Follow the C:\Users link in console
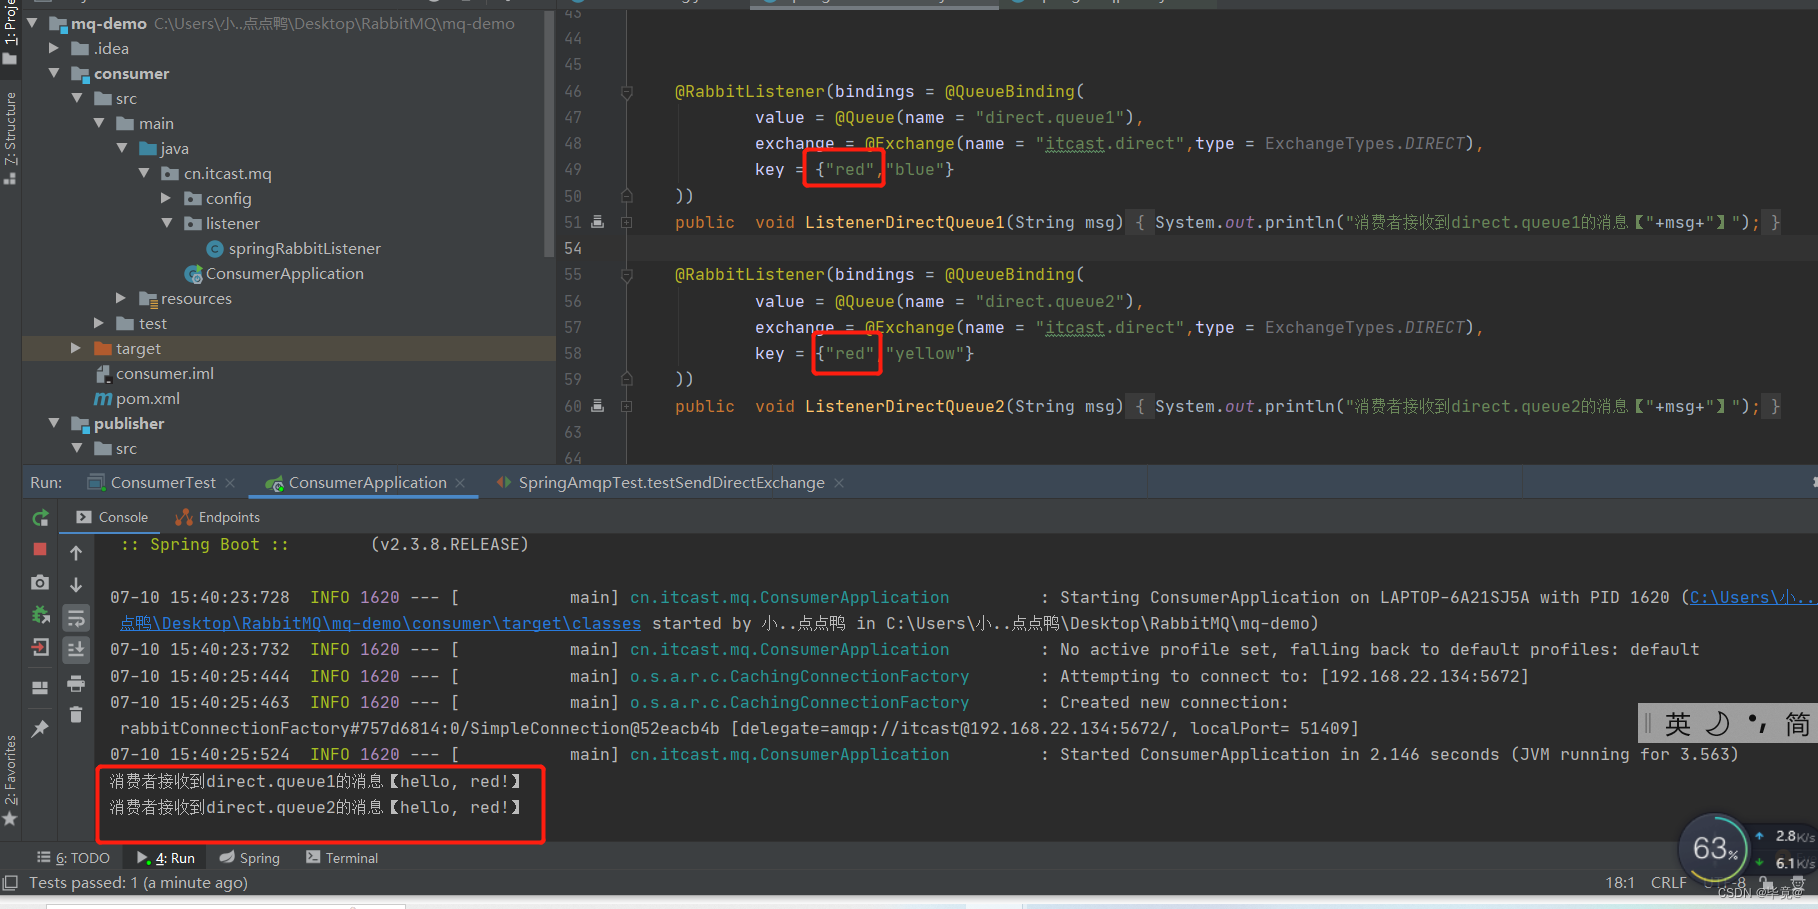1818x909 pixels. [x=1751, y=597]
